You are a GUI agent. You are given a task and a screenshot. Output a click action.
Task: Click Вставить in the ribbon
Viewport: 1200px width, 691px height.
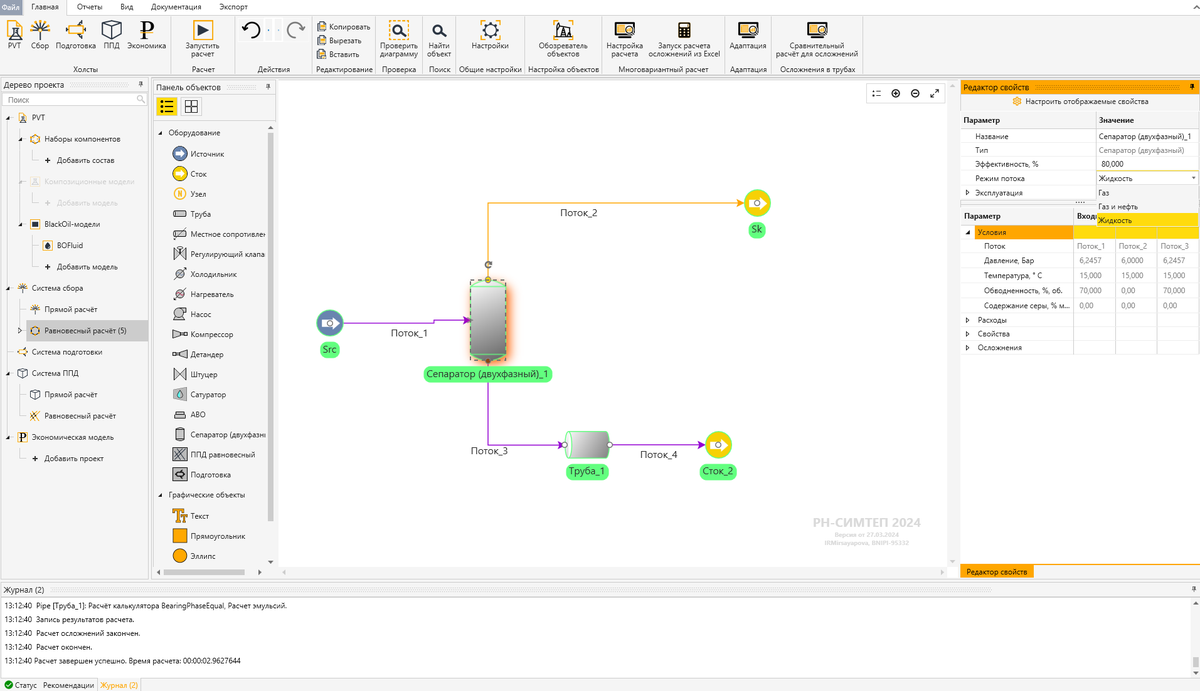click(x=339, y=54)
